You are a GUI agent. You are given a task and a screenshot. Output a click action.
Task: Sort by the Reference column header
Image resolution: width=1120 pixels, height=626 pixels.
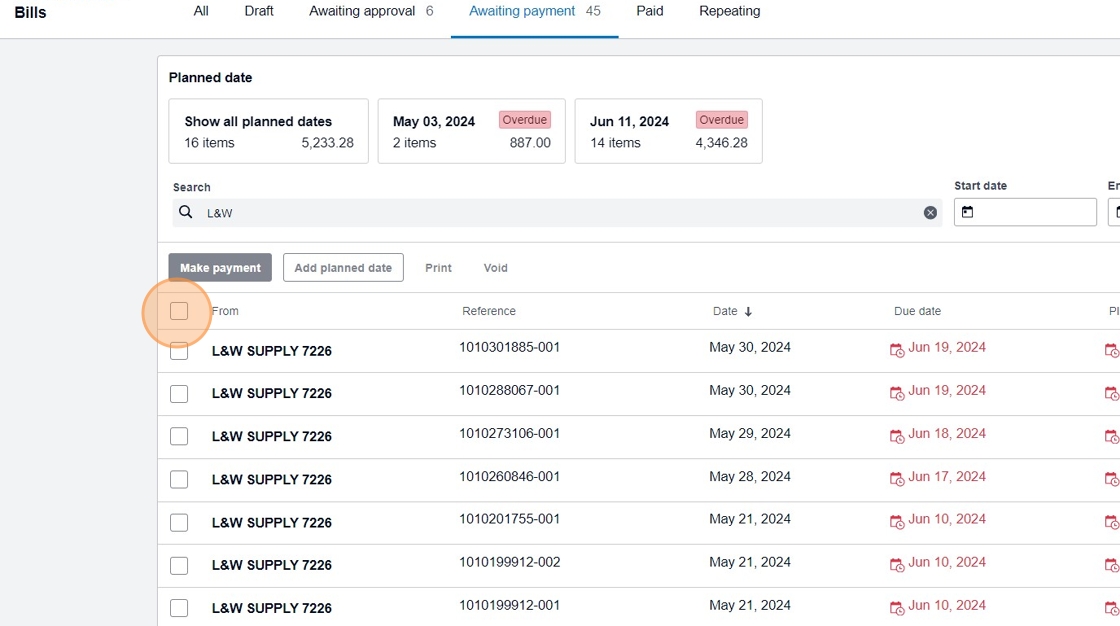pyautogui.click(x=489, y=311)
